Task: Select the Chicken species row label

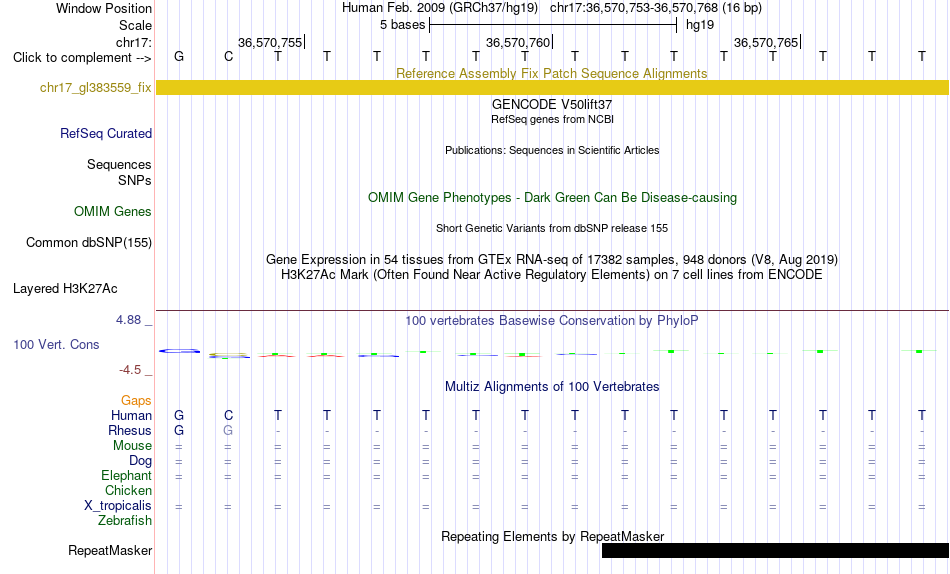Action: tap(128, 490)
